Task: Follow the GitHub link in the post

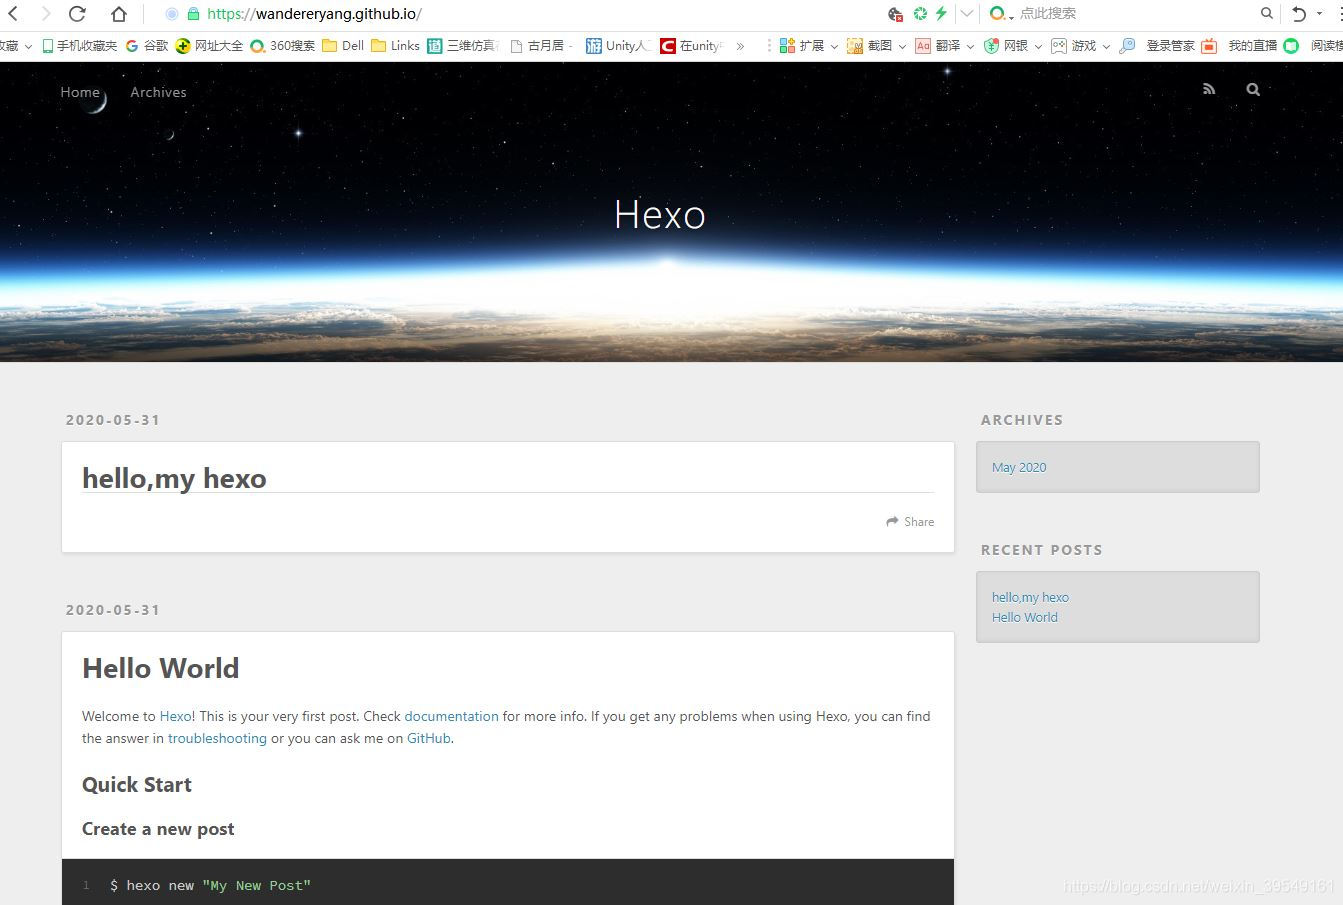Action: [x=429, y=738]
